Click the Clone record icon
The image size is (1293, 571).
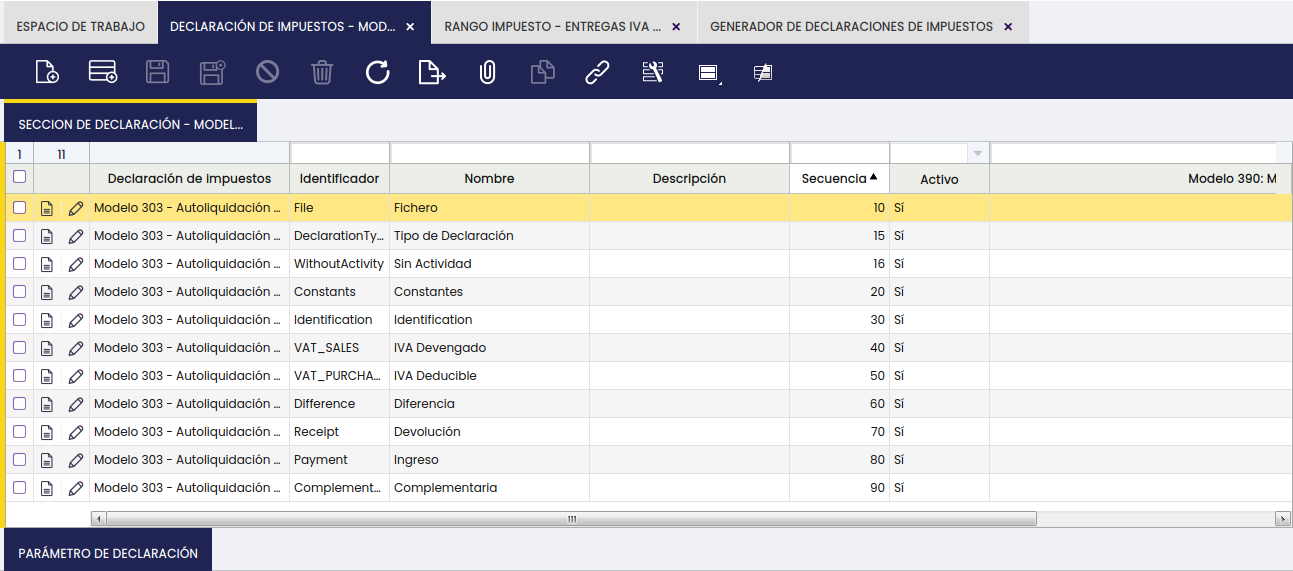coord(542,72)
